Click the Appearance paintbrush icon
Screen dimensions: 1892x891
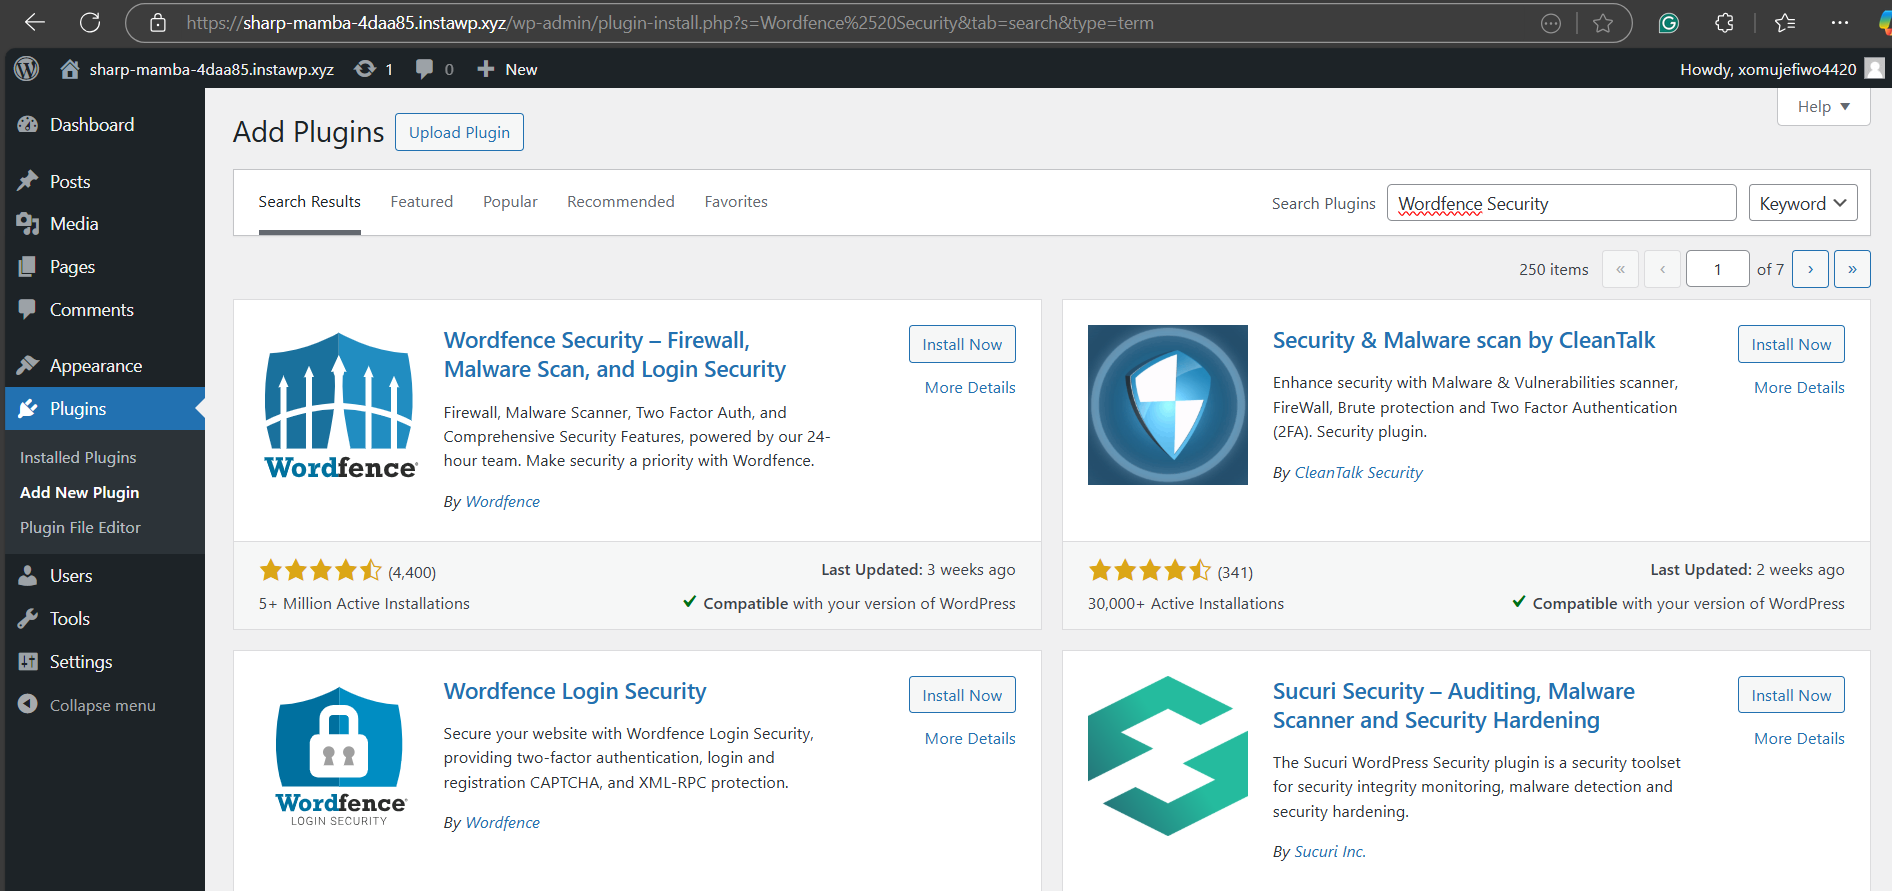(x=28, y=365)
